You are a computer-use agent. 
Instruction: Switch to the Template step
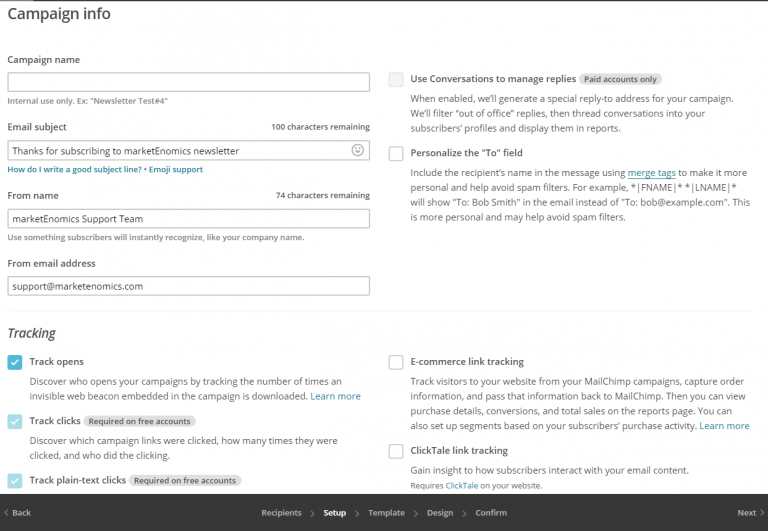coord(386,513)
